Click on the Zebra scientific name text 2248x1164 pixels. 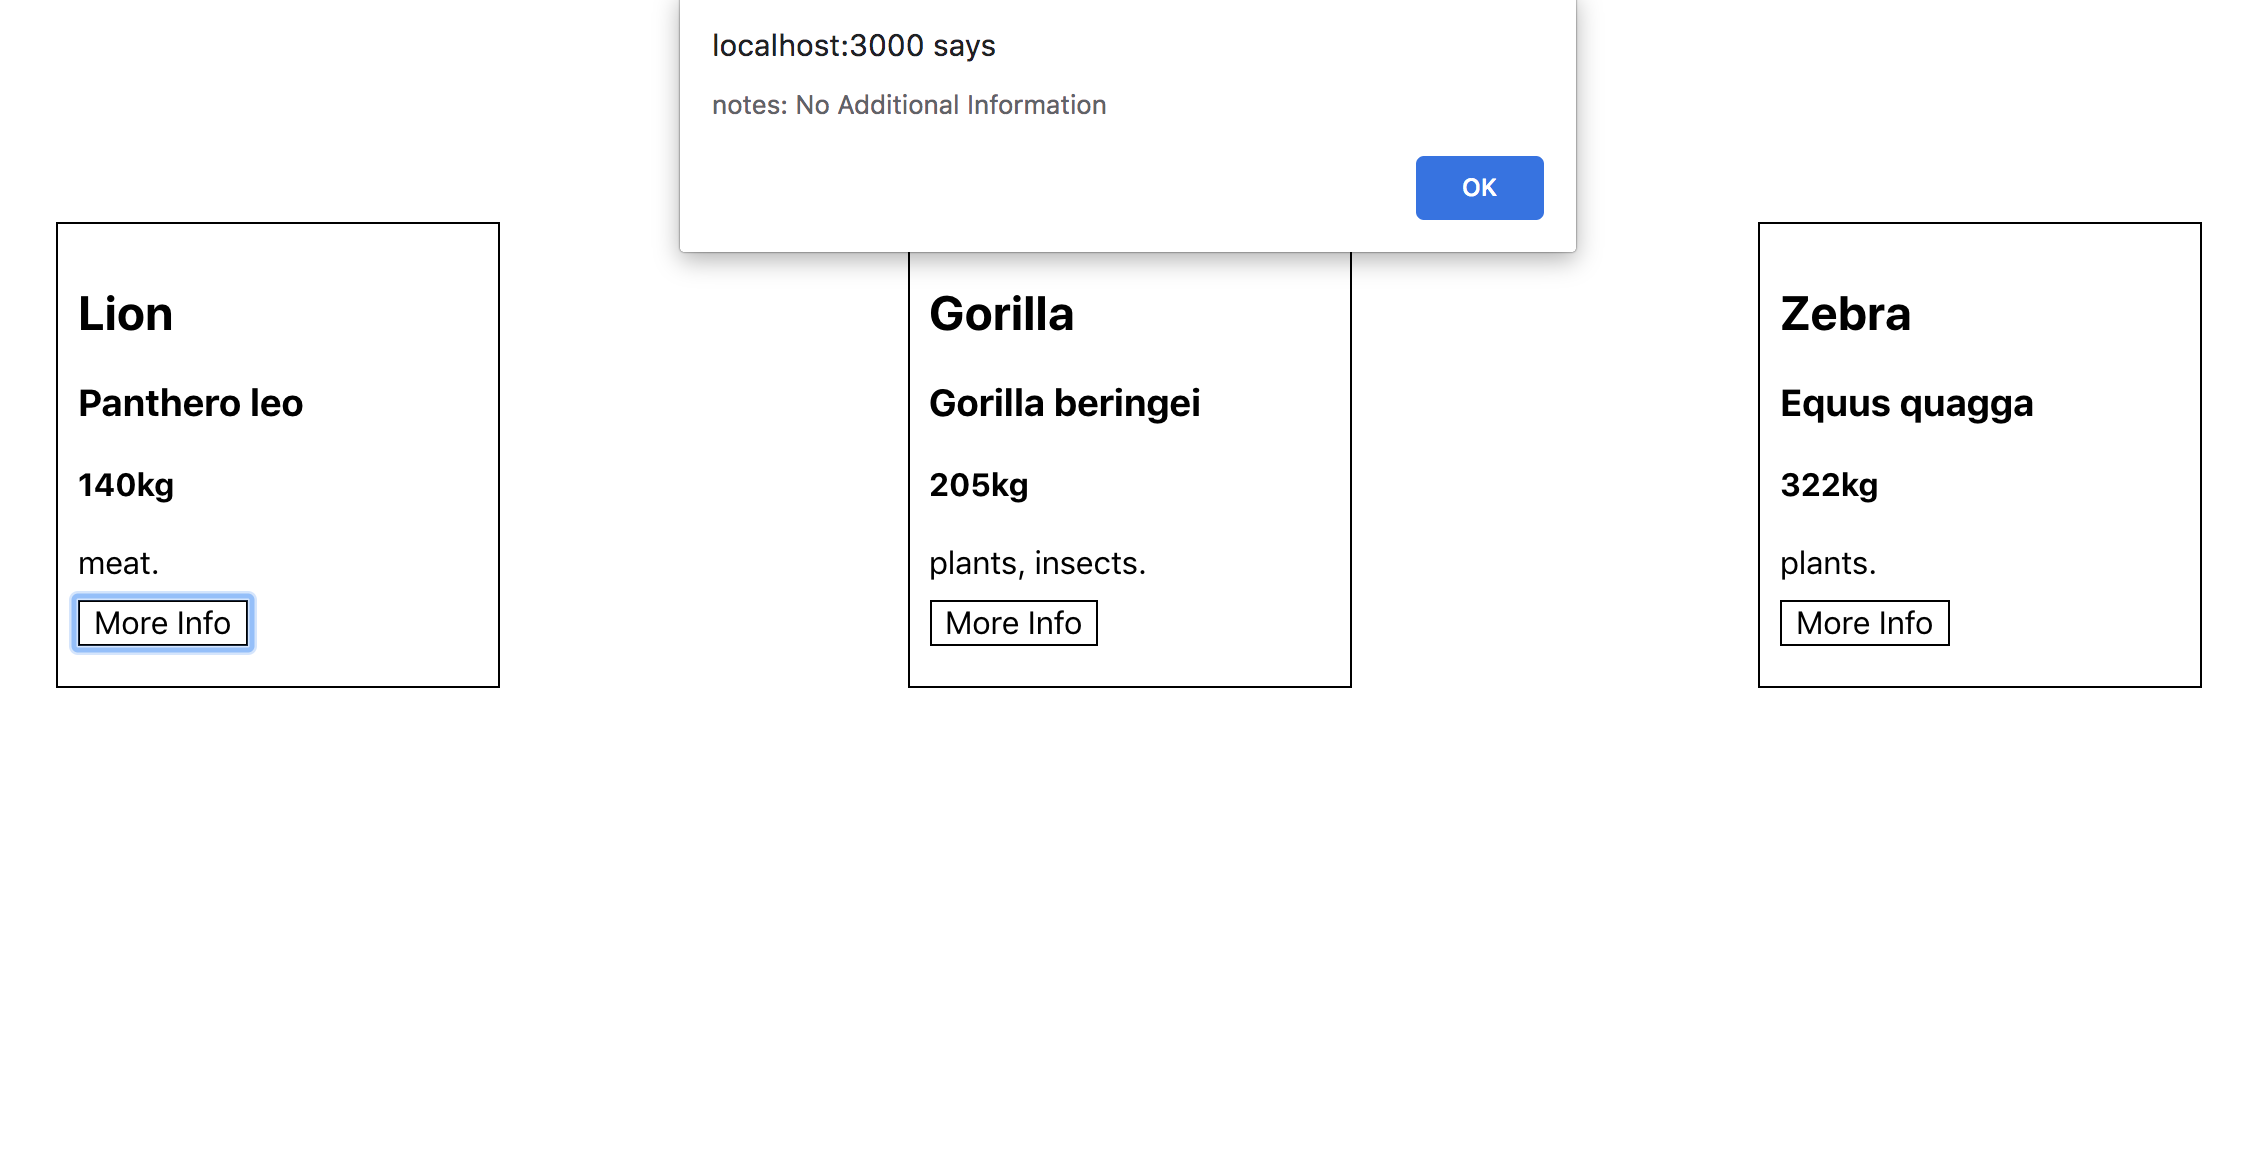click(1905, 401)
